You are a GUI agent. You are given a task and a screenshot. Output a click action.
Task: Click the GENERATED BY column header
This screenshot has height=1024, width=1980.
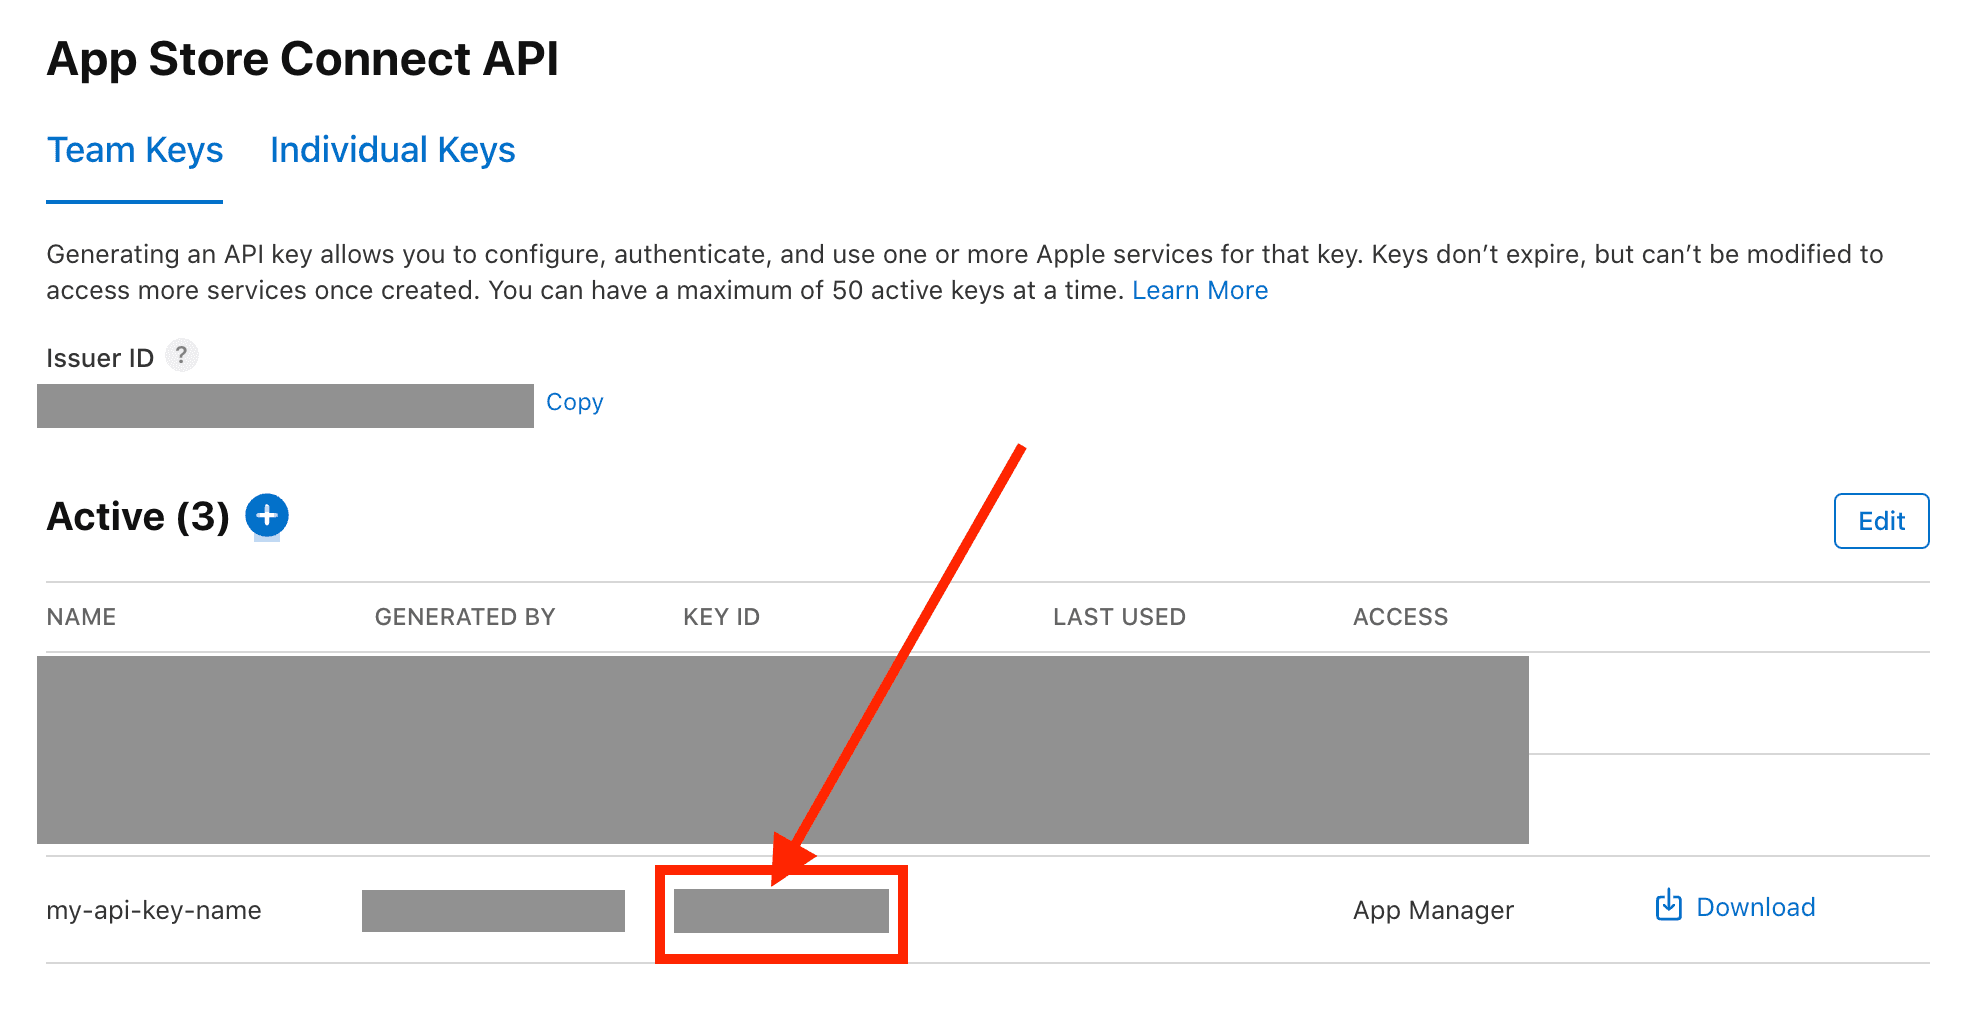click(x=465, y=617)
